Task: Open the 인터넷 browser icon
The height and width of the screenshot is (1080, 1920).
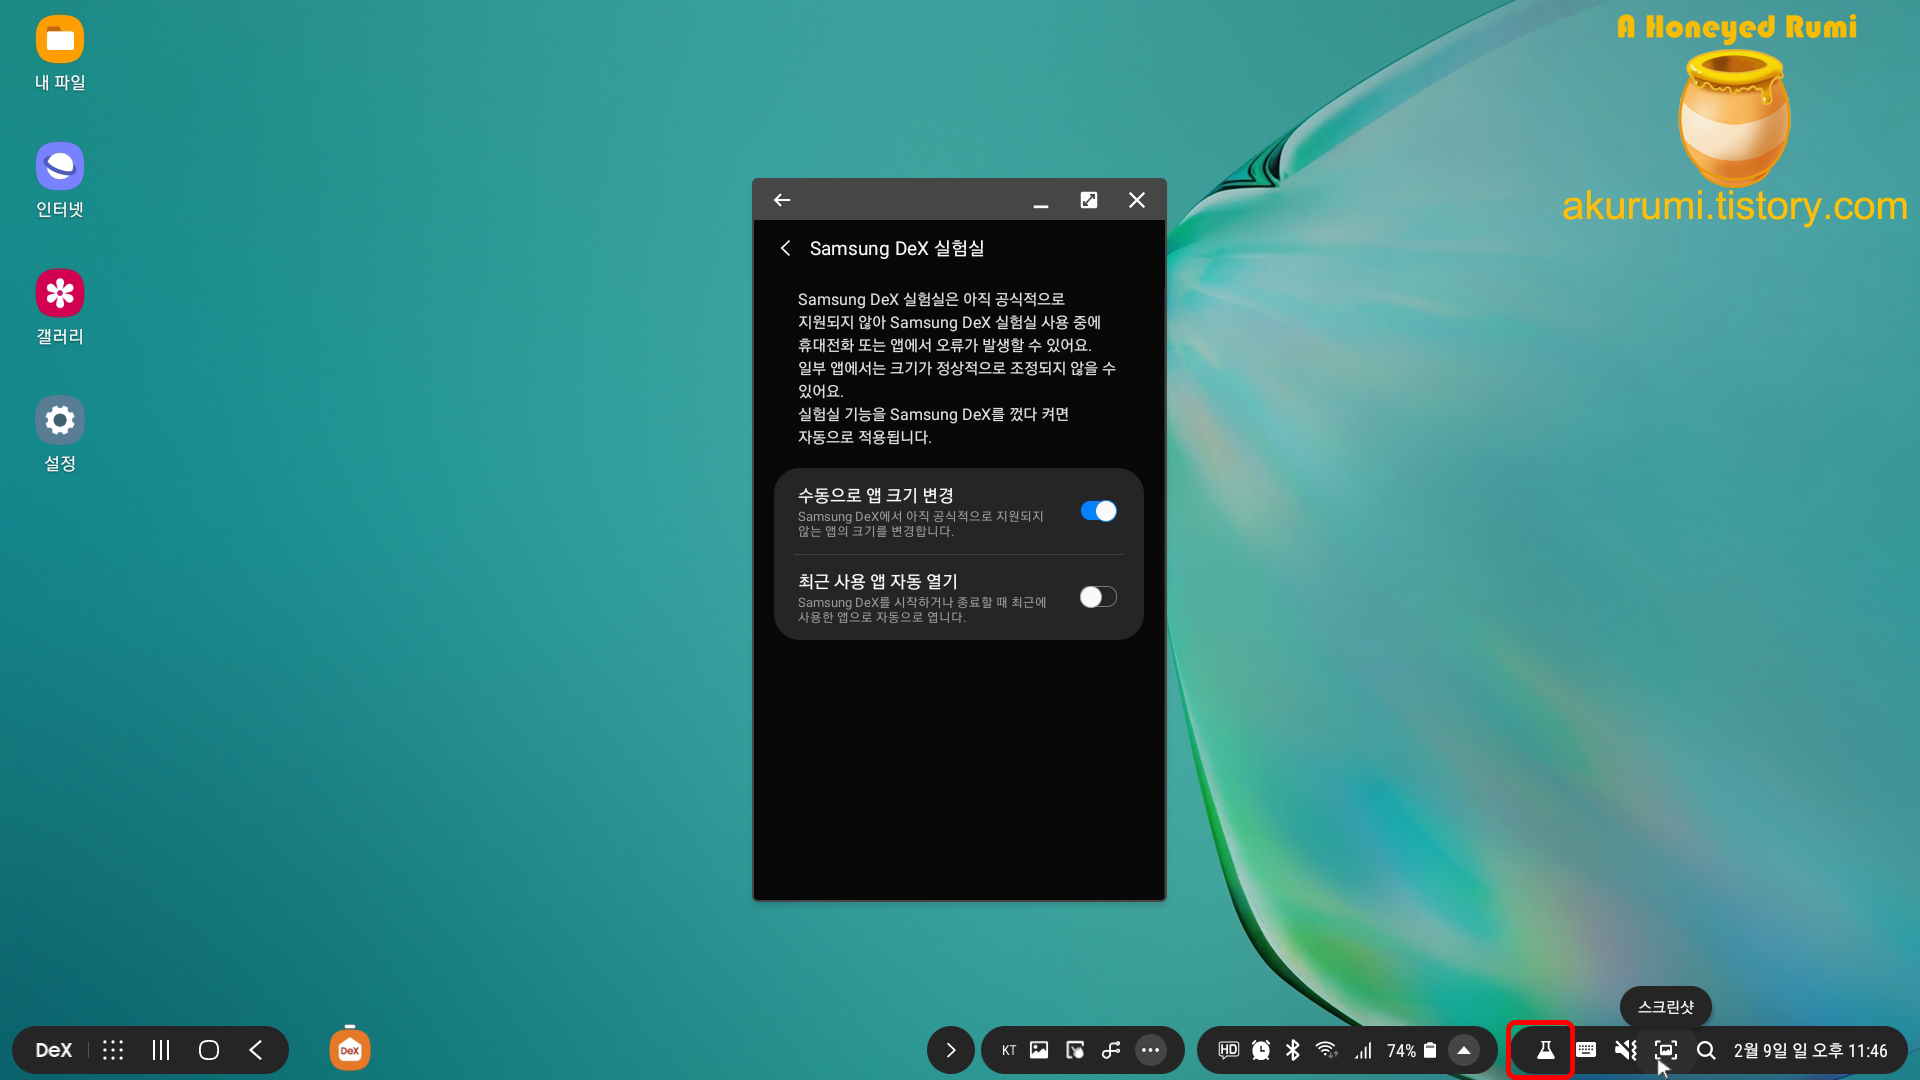Action: 60,167
